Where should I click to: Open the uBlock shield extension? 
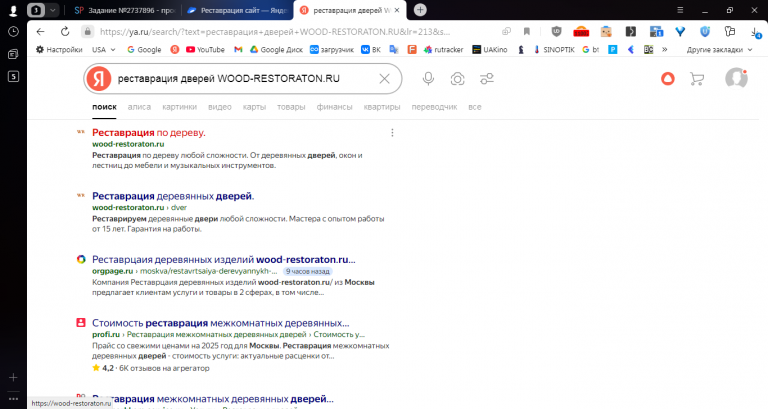[556, 31]
